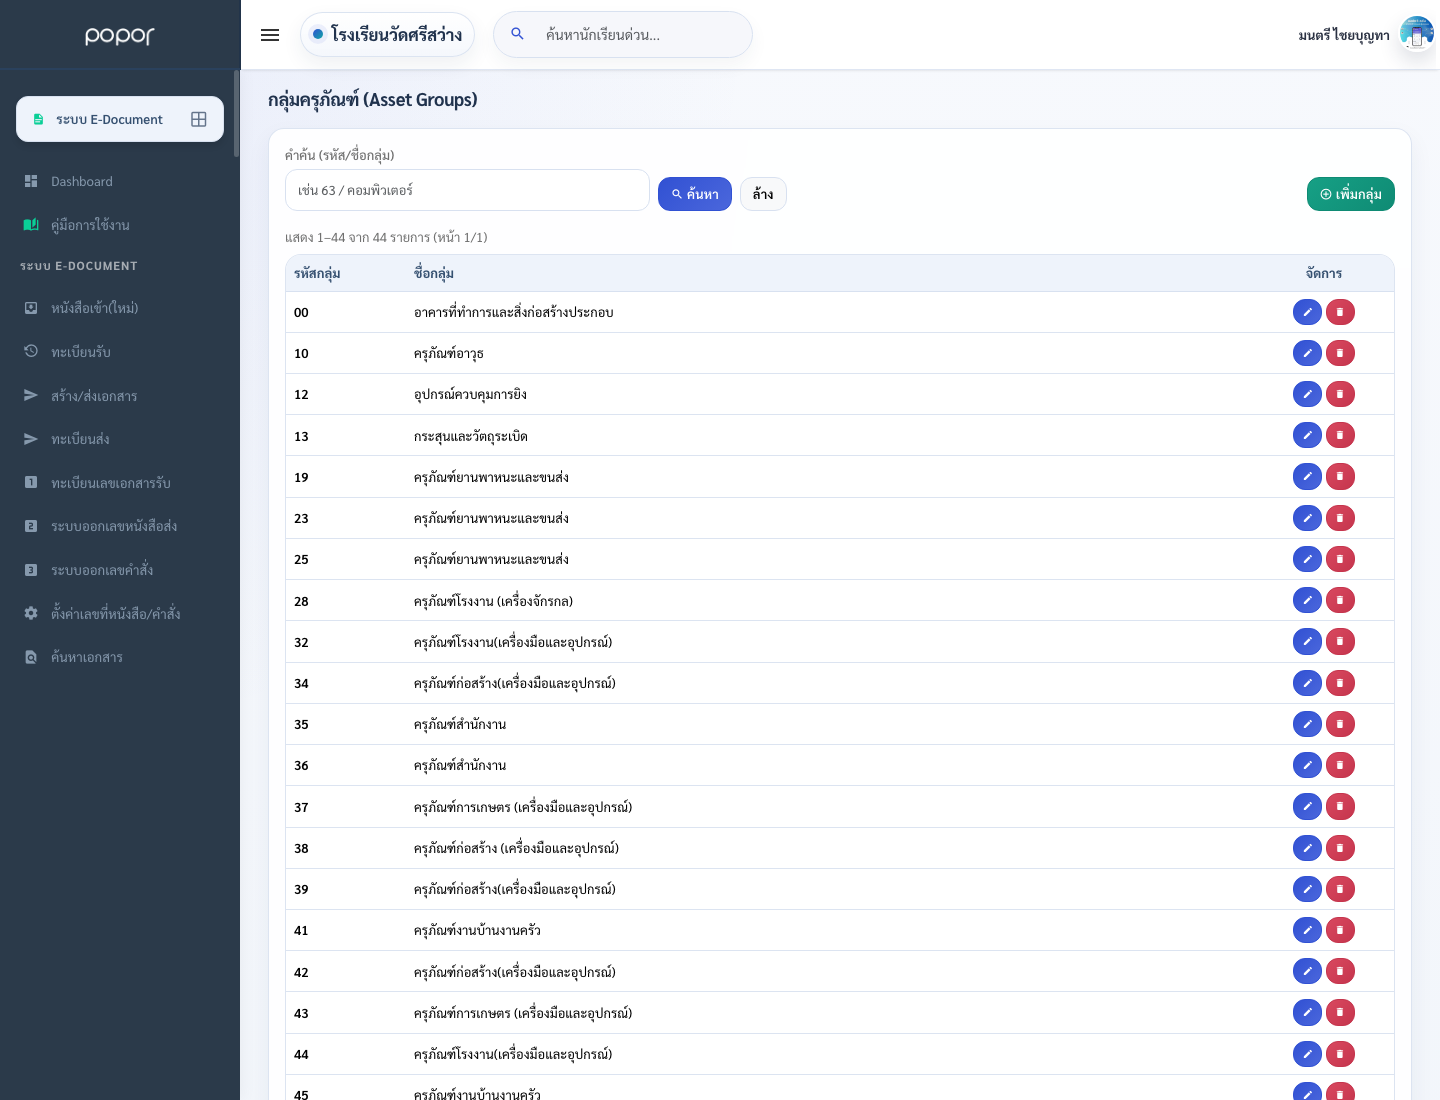
Task: Edit group 41 ครุภัณฑ์งานบ้านงานครัว
Action: pos(1307,930)
